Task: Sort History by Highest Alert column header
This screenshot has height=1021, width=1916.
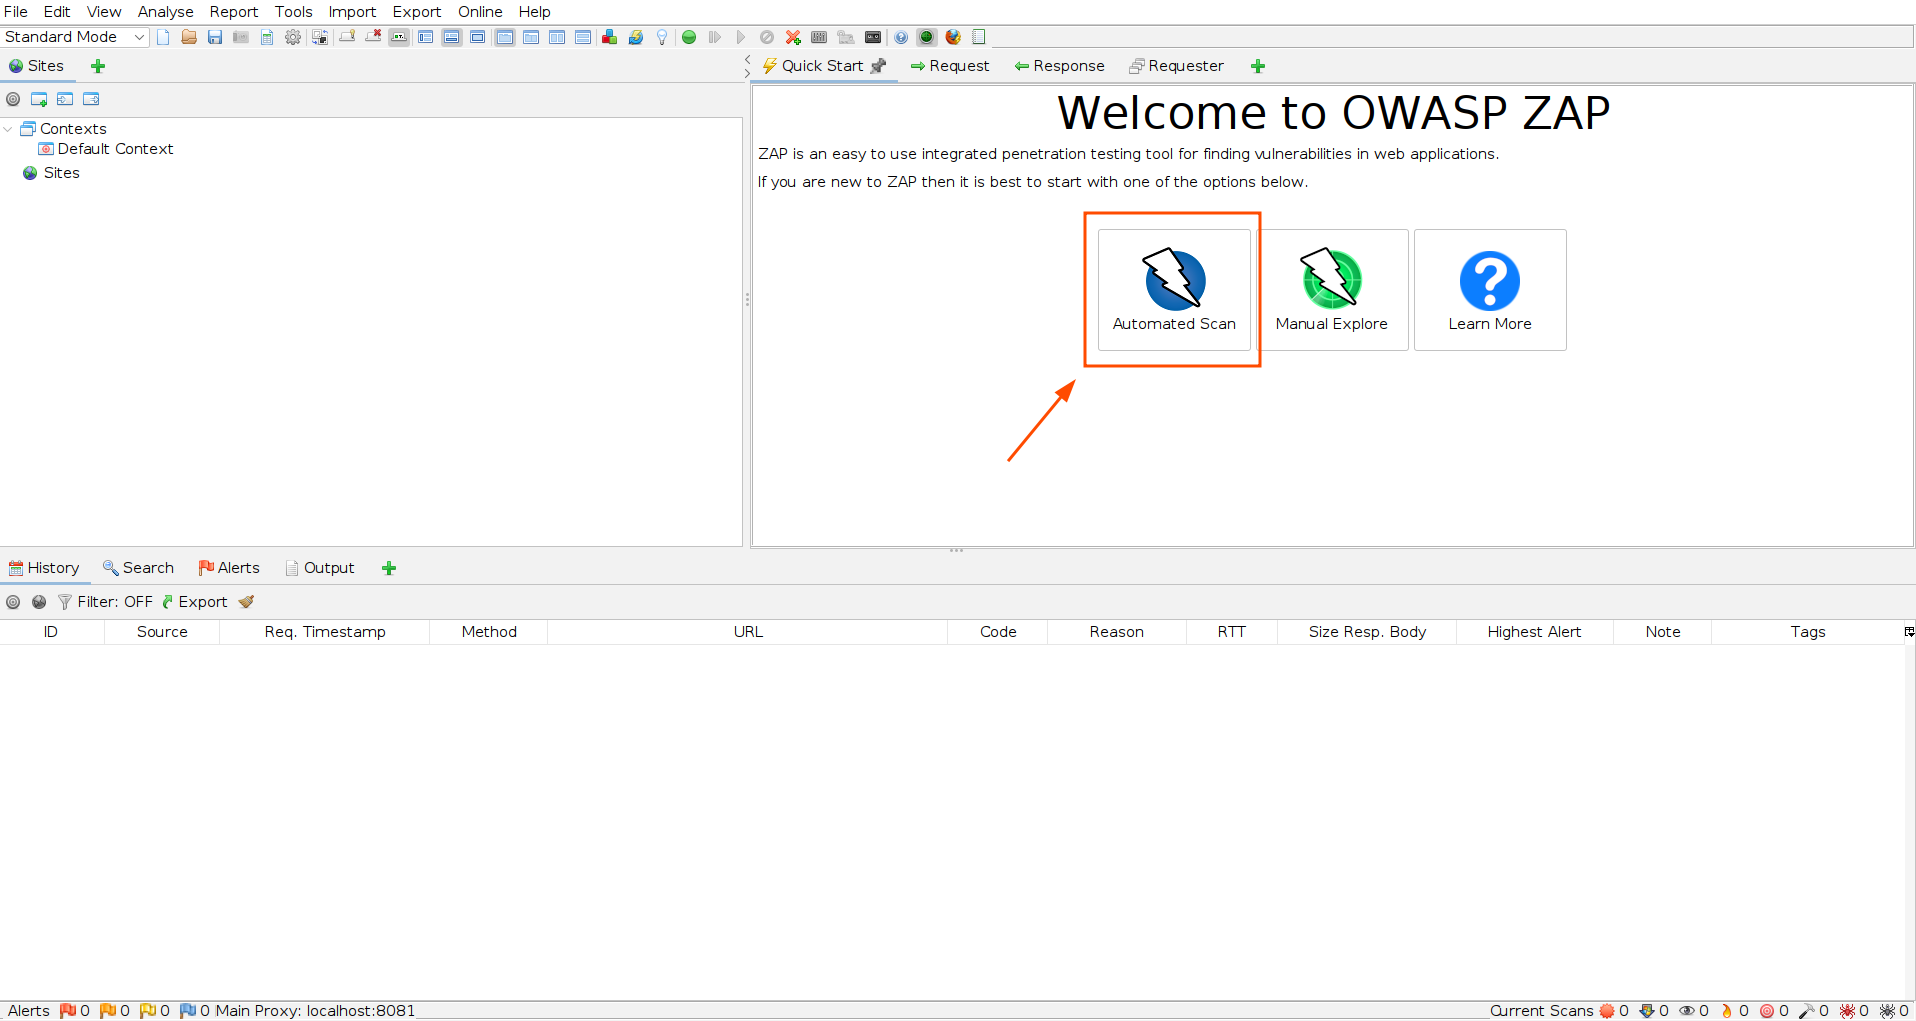Action: coord(1534,632)
